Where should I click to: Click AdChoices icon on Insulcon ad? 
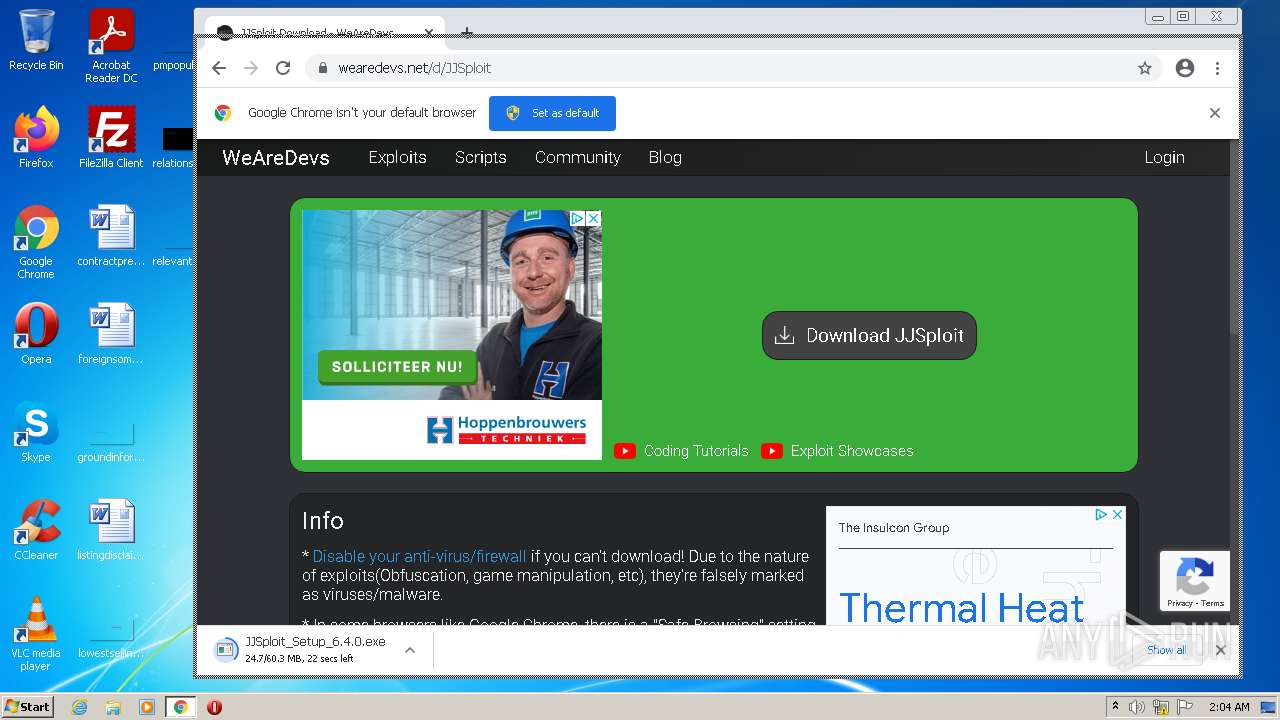1101,514
